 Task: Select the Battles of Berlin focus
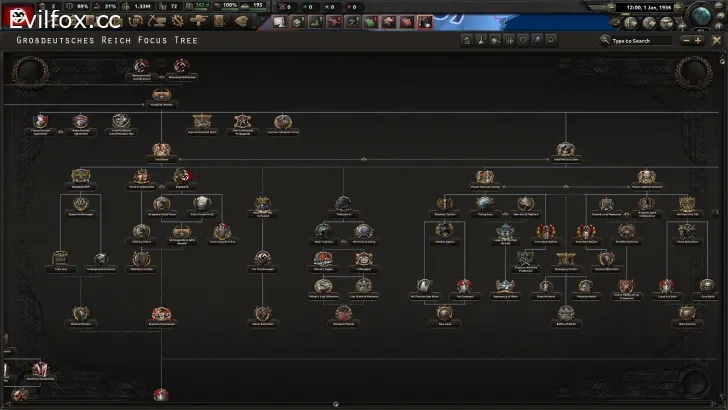pos(566,313)
